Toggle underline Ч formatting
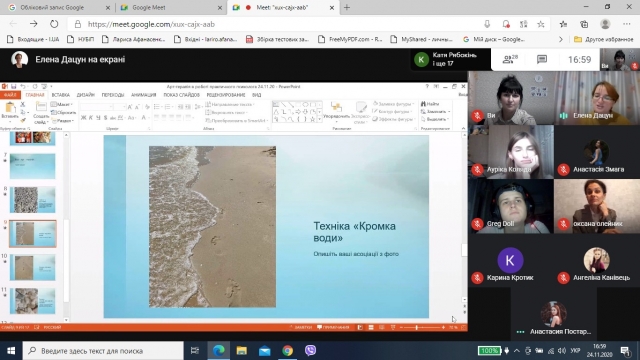The width and height of the screenshot is (640, 360). [x=98, y=118]
